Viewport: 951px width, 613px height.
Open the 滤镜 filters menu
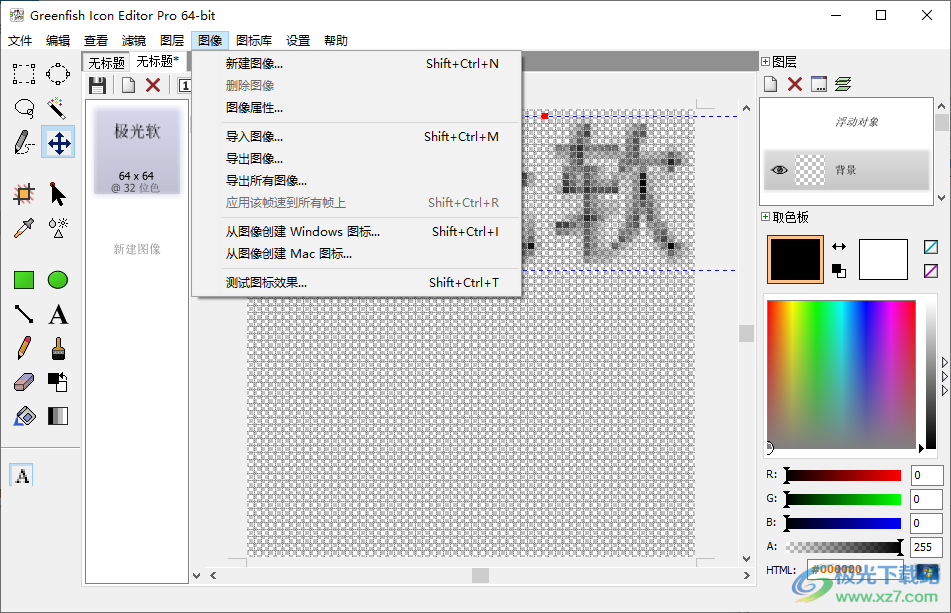[x=134, y=40]
